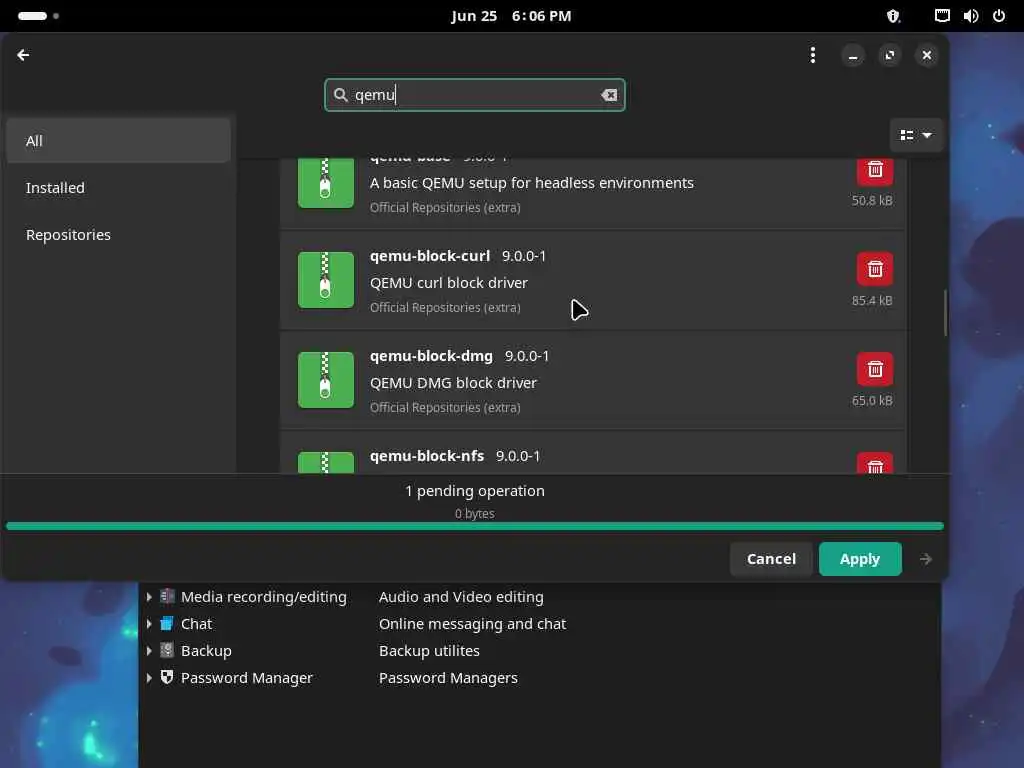Select the All category
The height and width of the screenshot is (768, 1024).
click(x=118, y=140)
